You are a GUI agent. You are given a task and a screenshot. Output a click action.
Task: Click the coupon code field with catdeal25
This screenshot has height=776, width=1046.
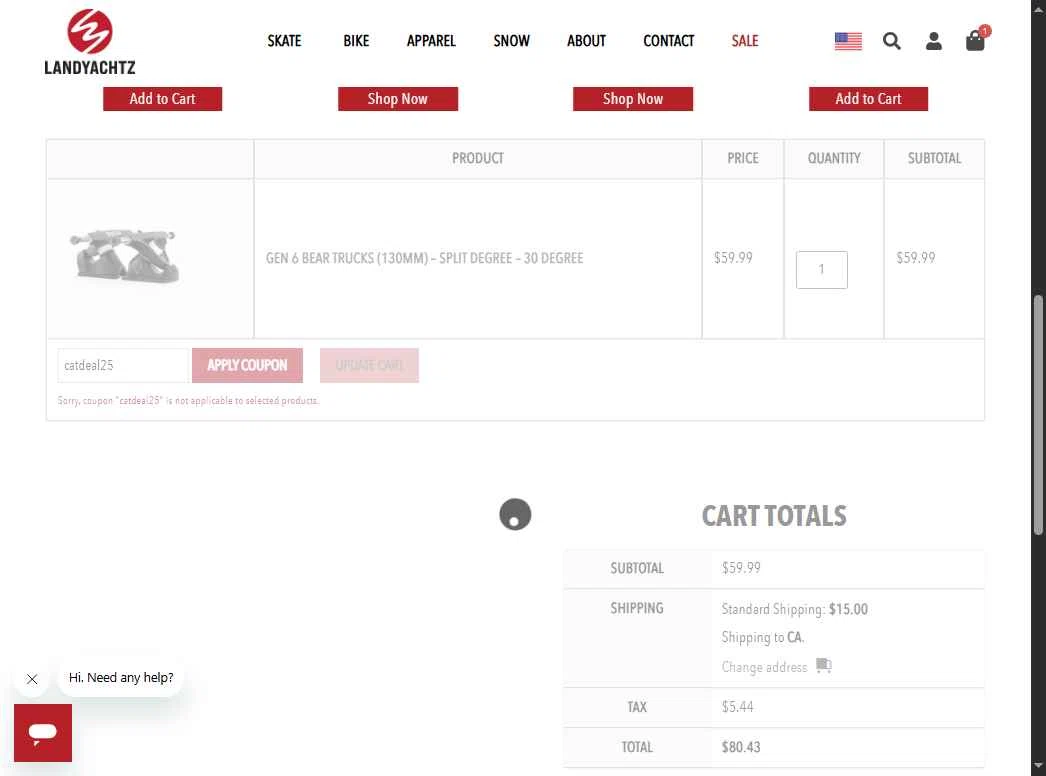(x=123, y=365)
